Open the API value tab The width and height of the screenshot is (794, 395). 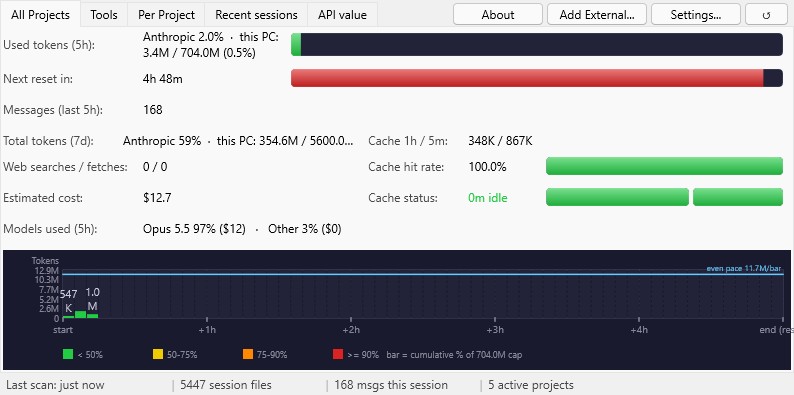[342, 15]
